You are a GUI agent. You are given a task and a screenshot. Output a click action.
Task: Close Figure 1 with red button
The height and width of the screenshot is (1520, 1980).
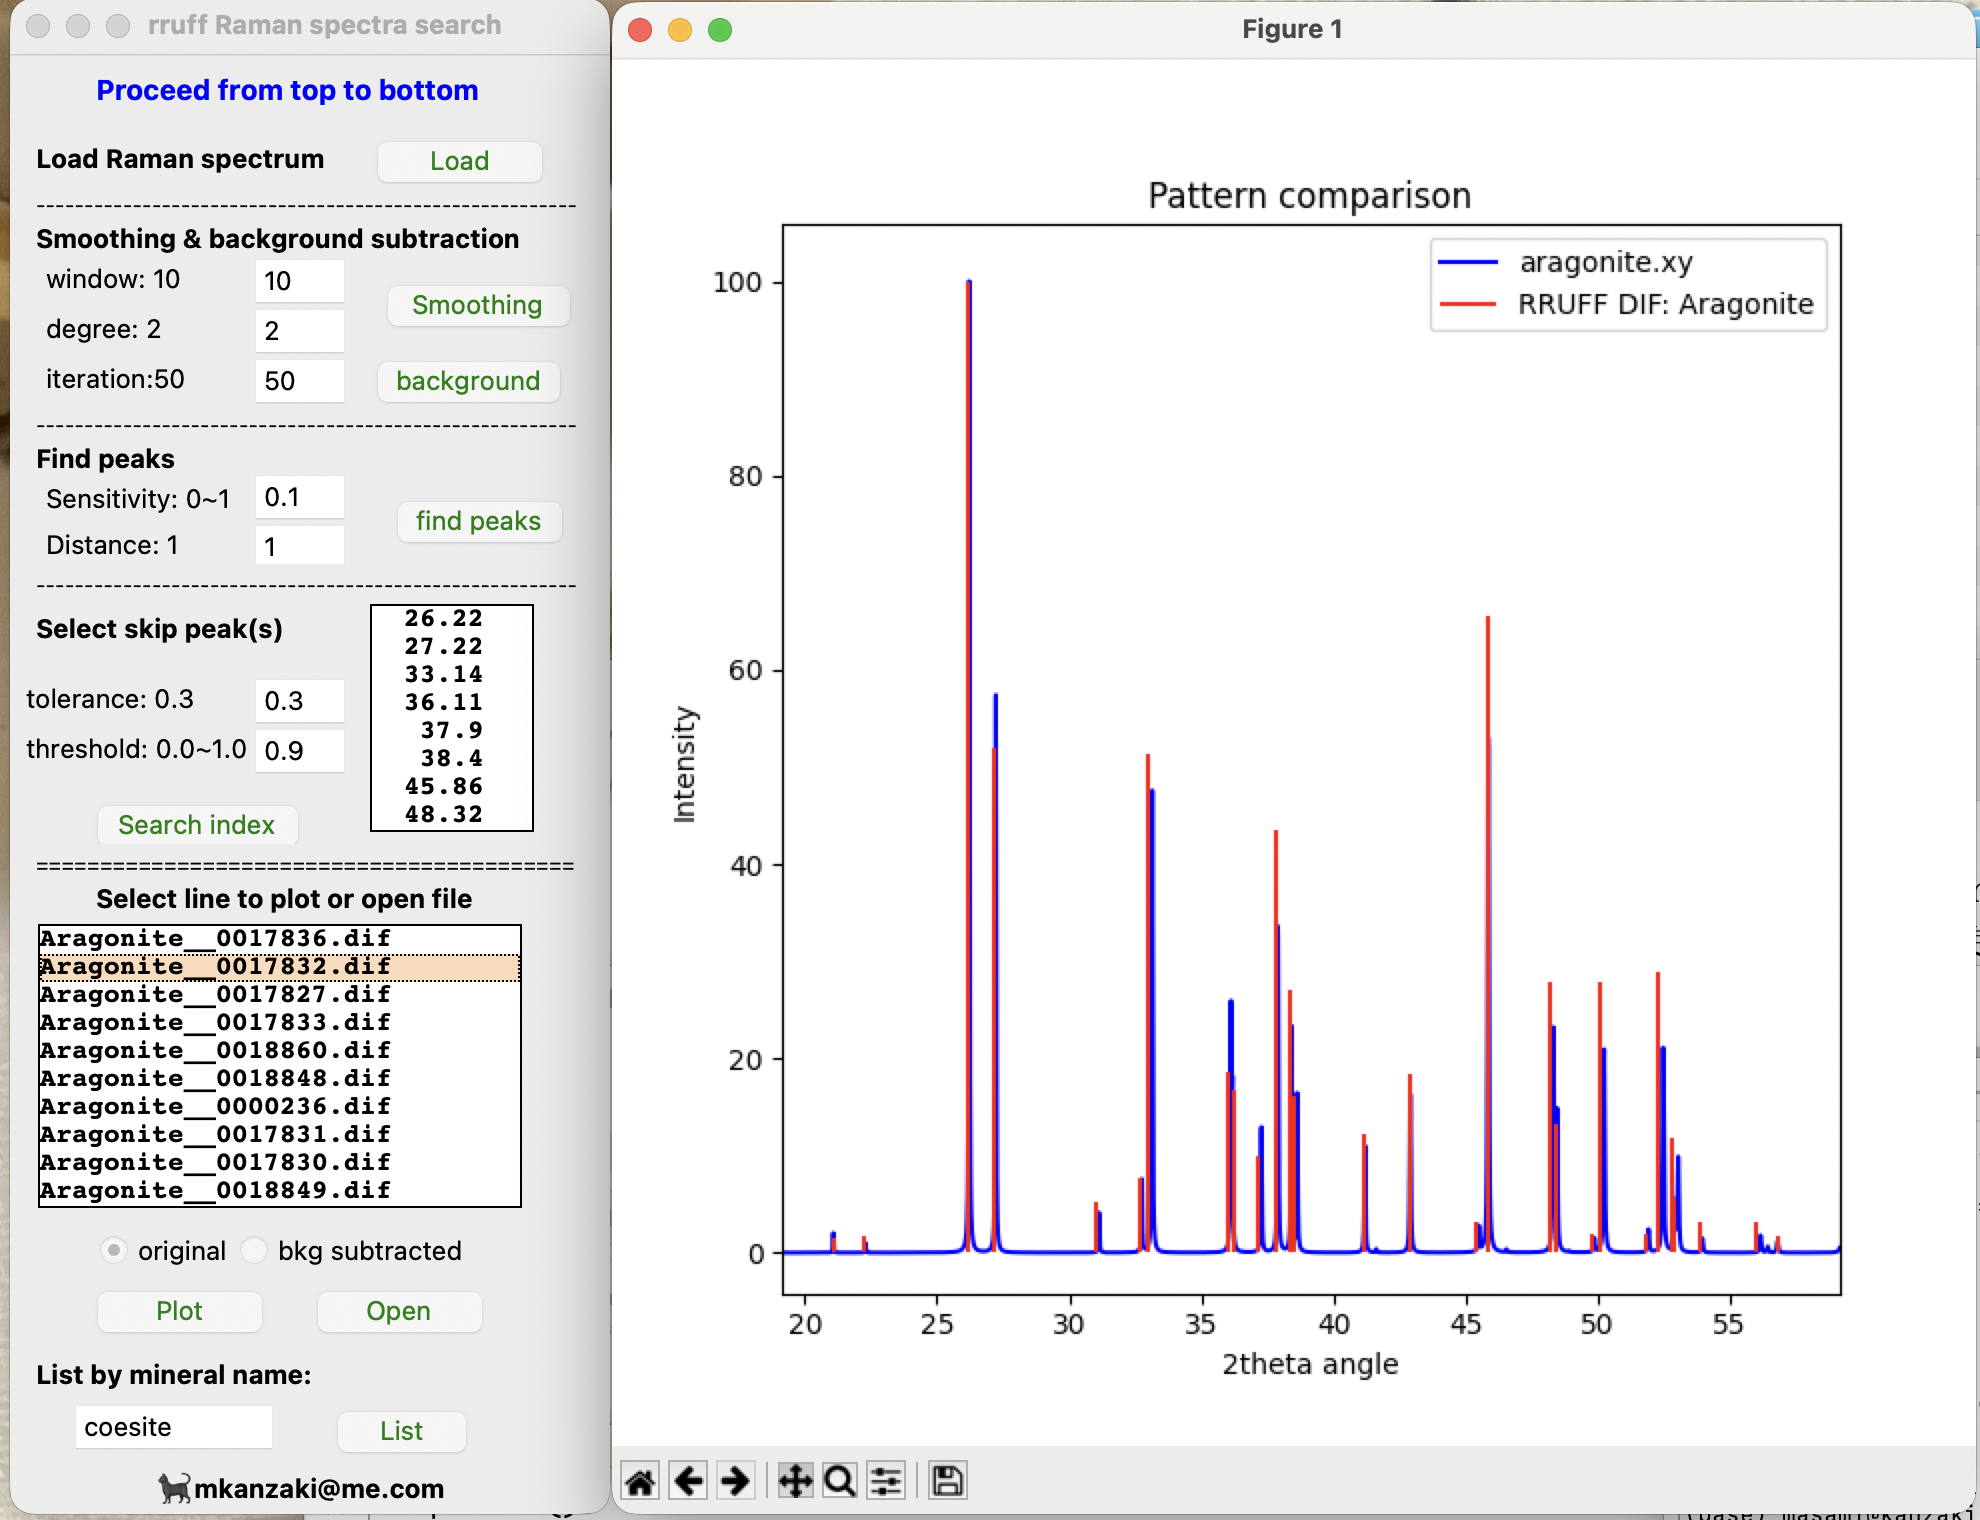click(x=640, y=30)
